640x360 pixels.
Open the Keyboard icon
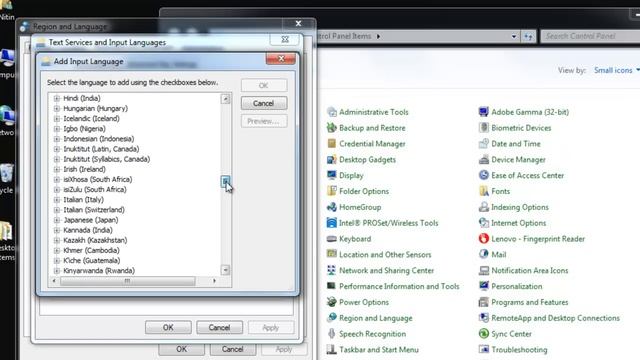331,239
